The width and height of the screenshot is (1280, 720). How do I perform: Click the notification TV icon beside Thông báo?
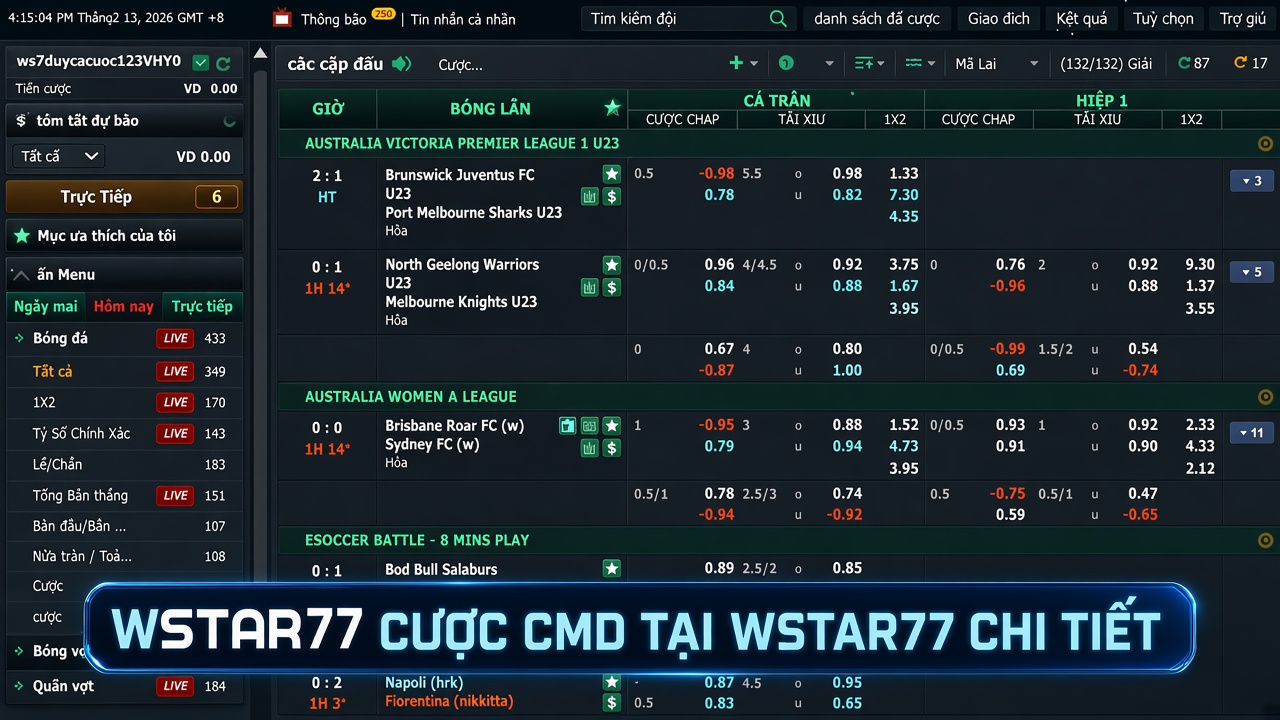283,18
